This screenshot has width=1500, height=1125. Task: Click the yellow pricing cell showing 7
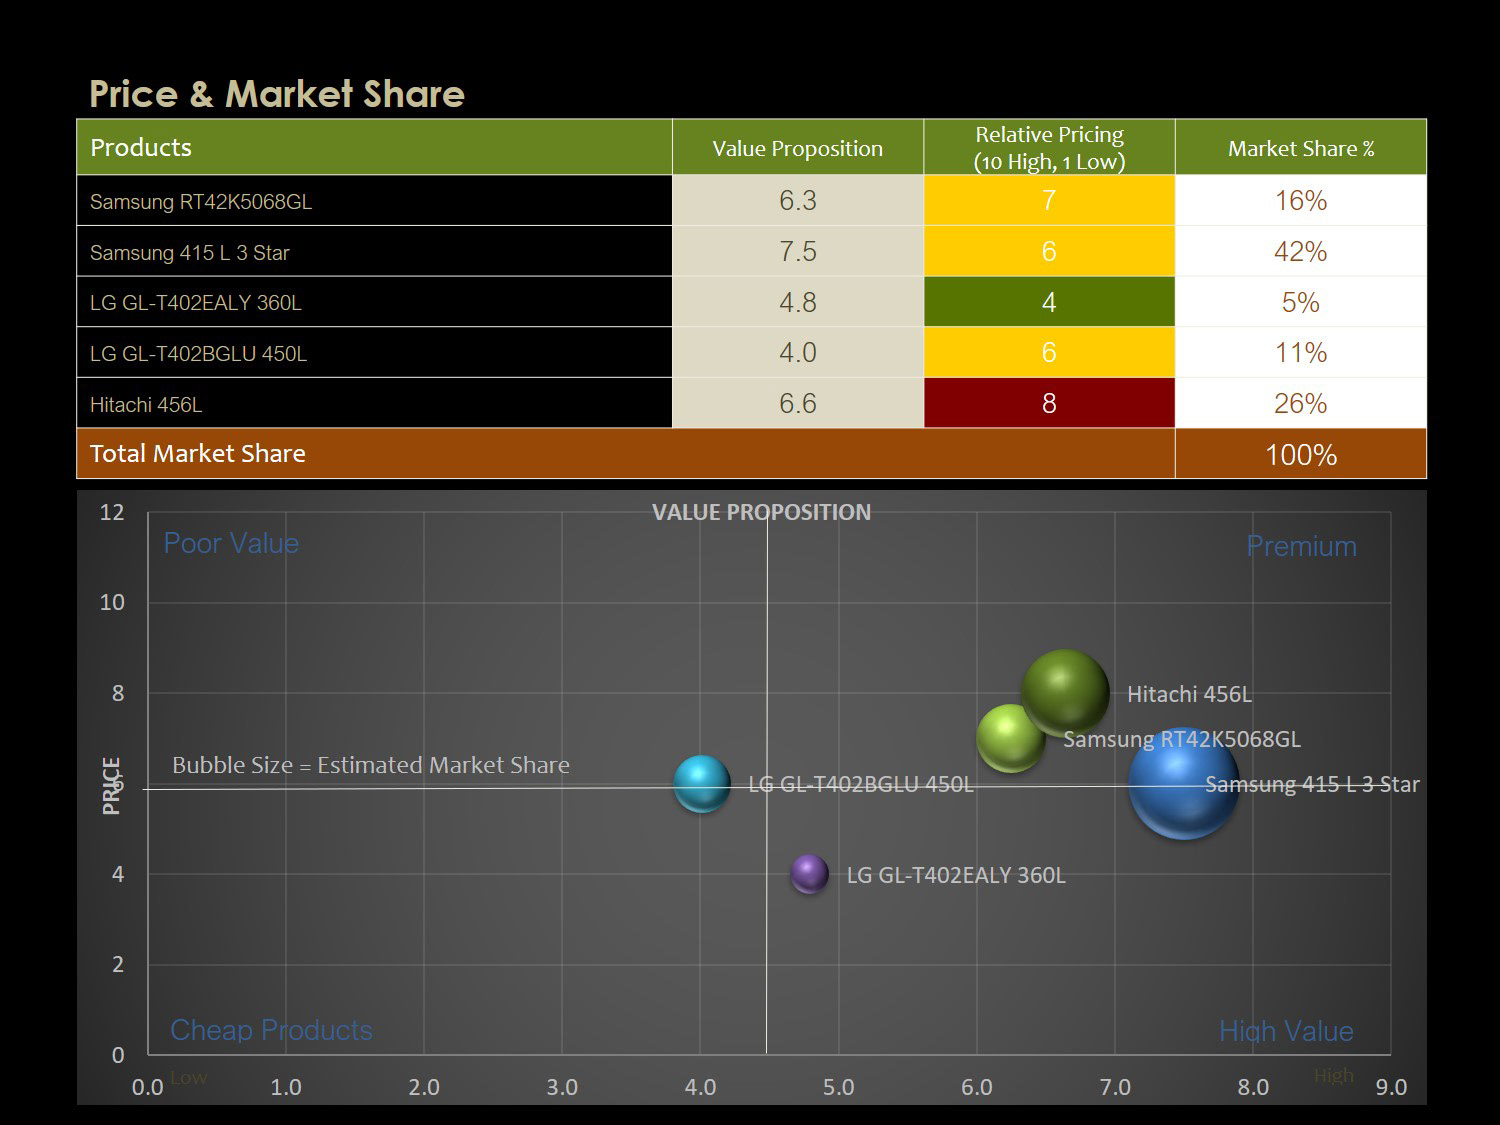[x=1049, y=201]
